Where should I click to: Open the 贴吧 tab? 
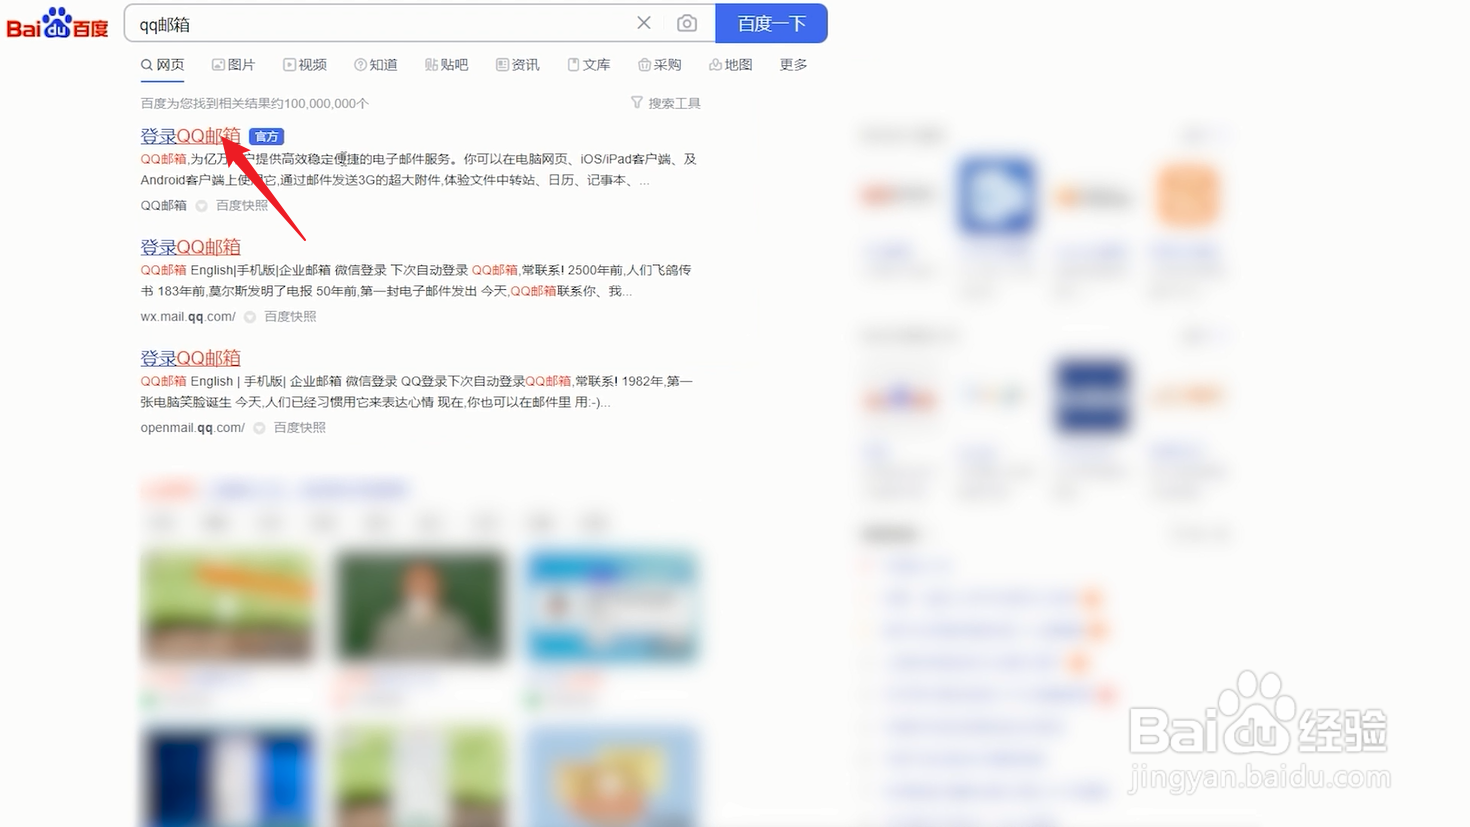447,65
